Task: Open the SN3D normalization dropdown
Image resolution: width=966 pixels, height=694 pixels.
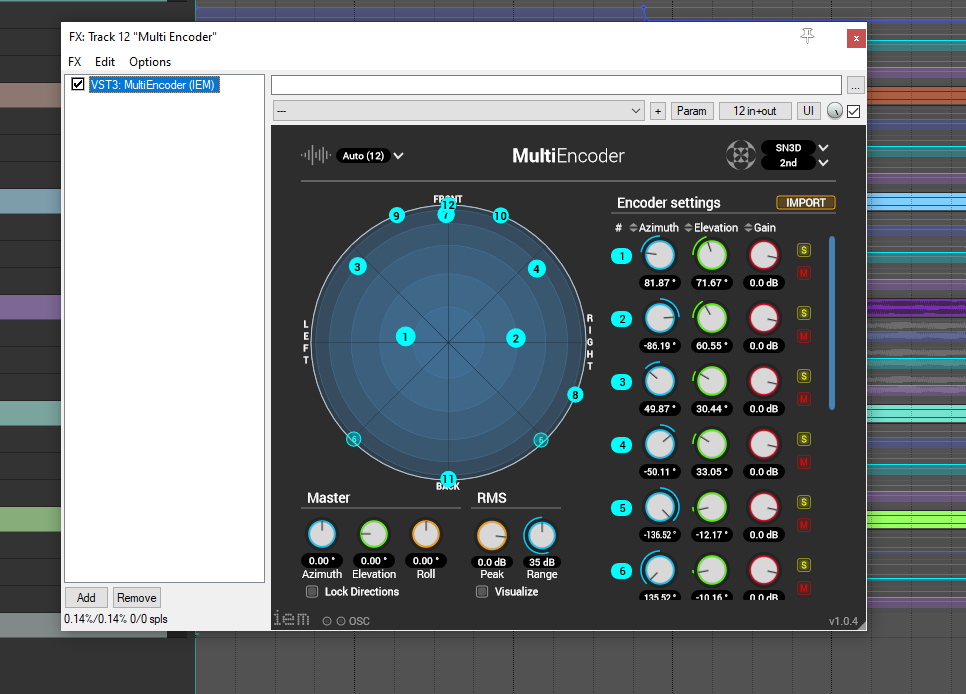Action: click(795, 148)
